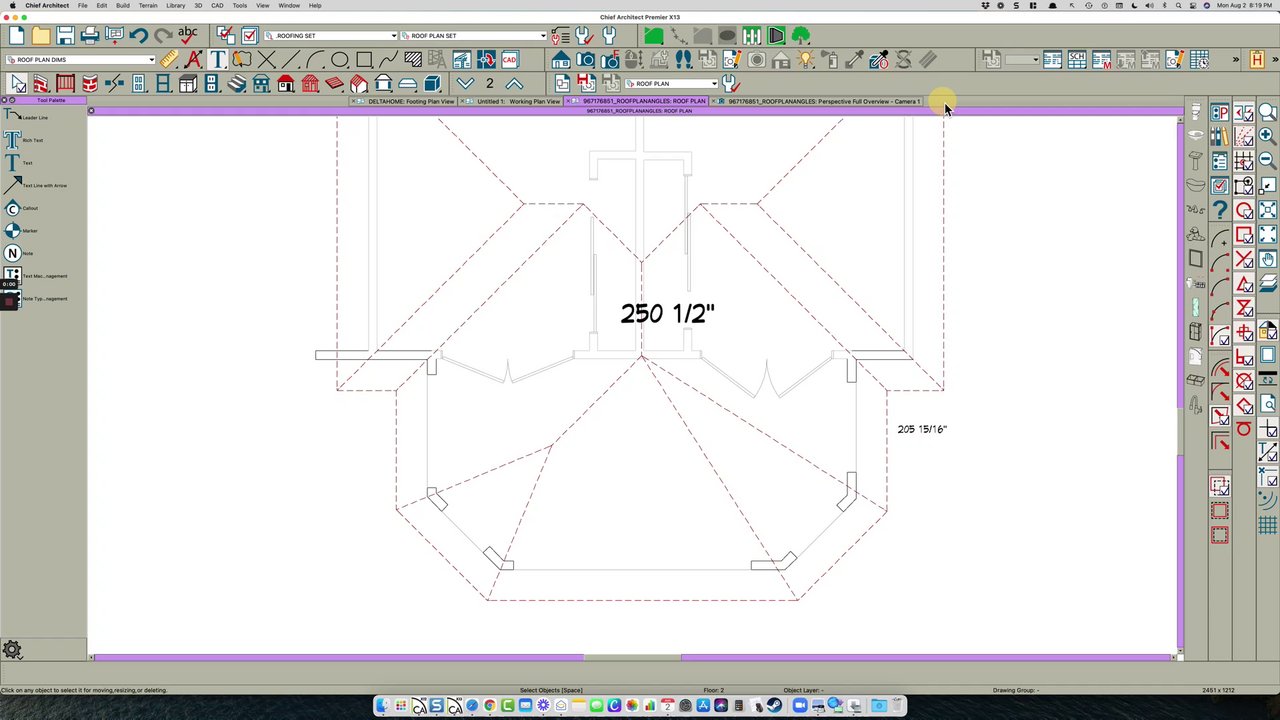Open the CAD menu

point(217,5)
